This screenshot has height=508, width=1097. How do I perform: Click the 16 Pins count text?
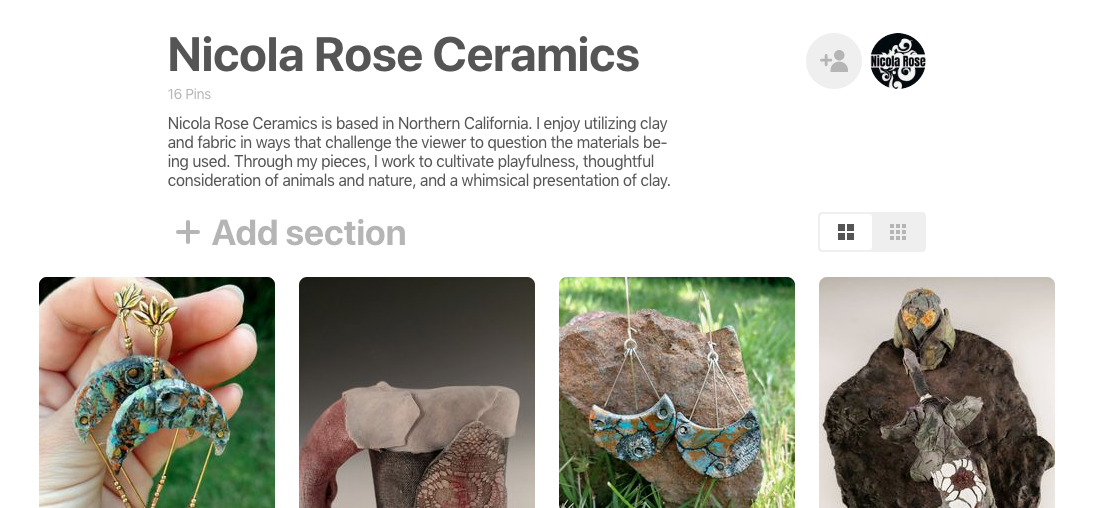[189, 94]
